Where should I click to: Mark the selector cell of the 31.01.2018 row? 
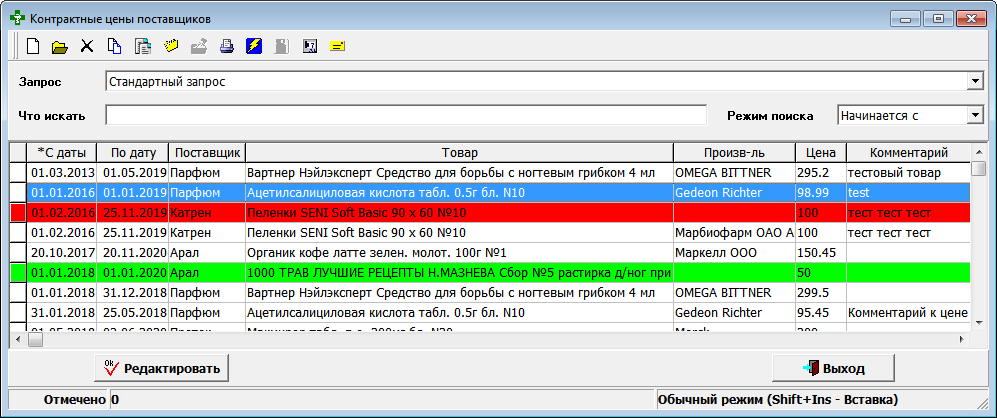pyautogui.click(x=18, y=313)
